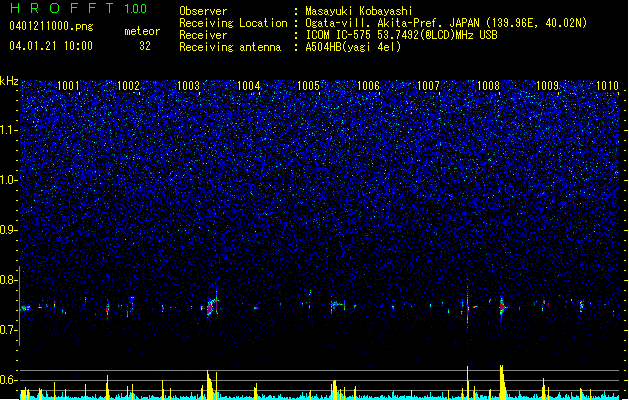Click the 1005 time marker
The image size is (629, 400).
308,86
